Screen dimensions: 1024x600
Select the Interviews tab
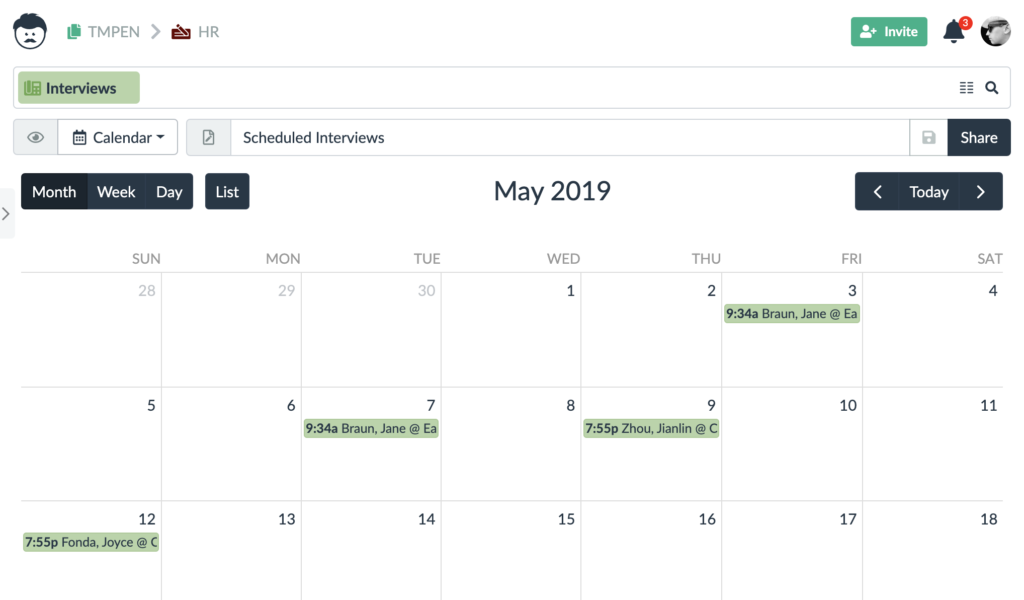click(79, 88)
